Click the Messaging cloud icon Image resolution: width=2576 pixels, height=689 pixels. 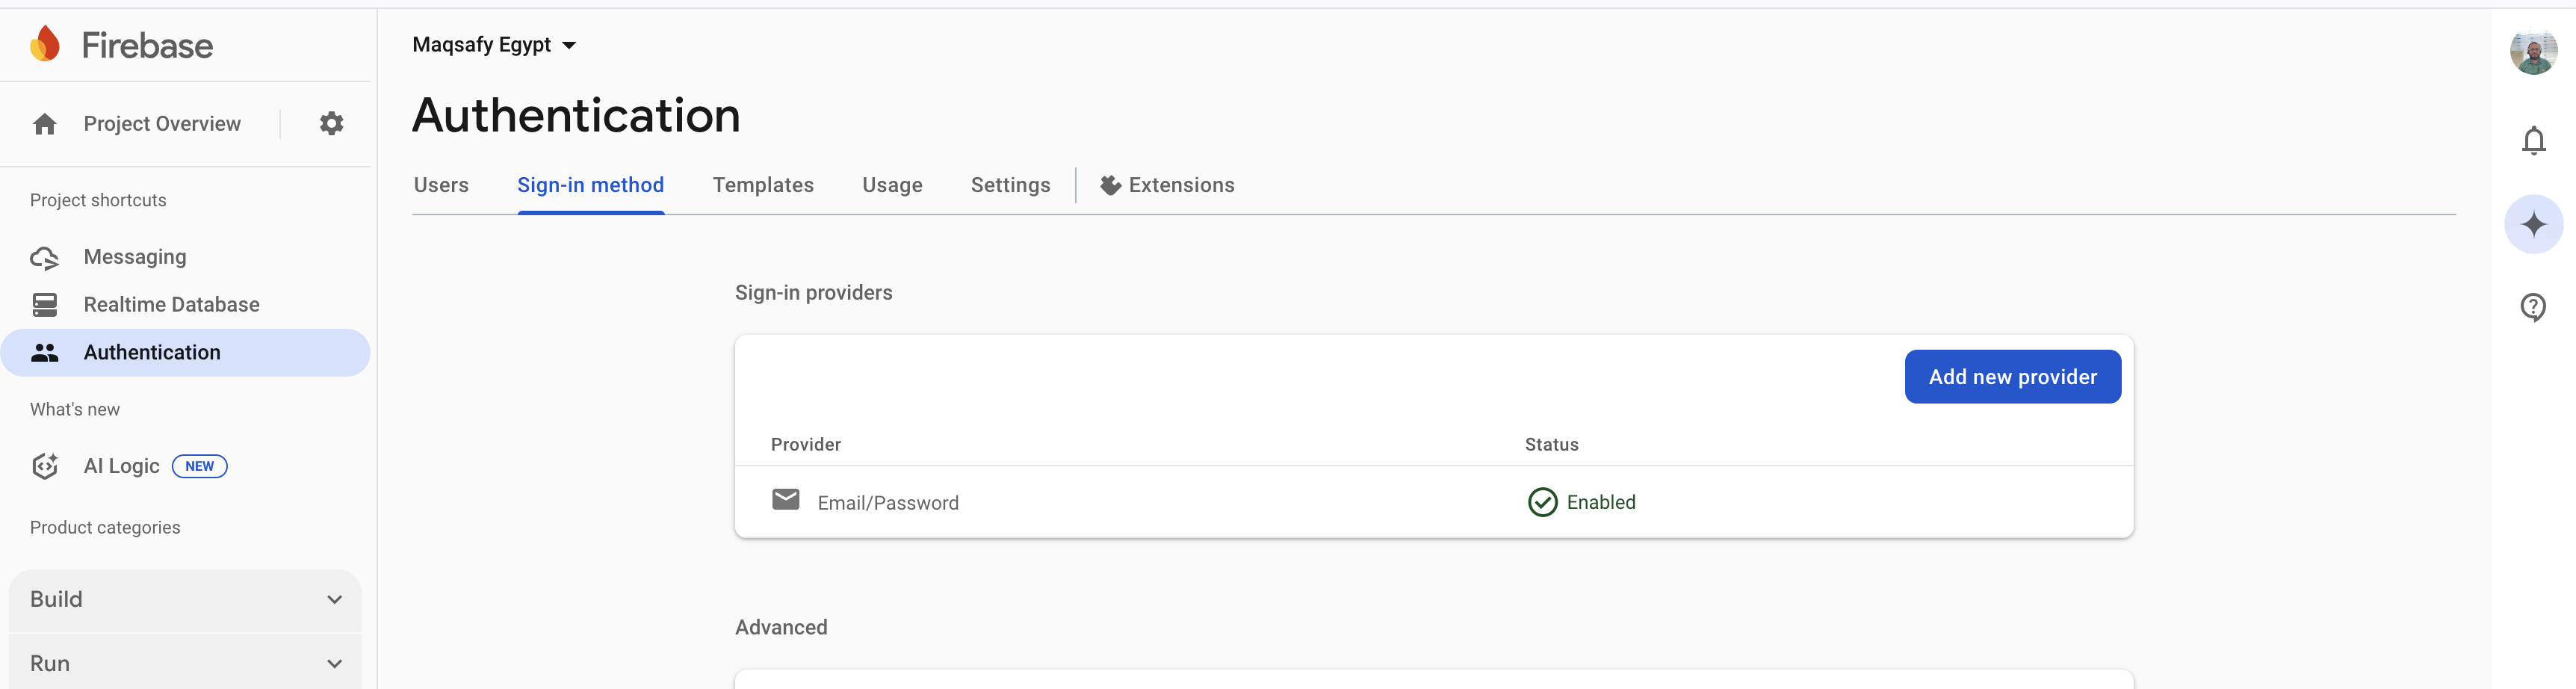point(44,258)
